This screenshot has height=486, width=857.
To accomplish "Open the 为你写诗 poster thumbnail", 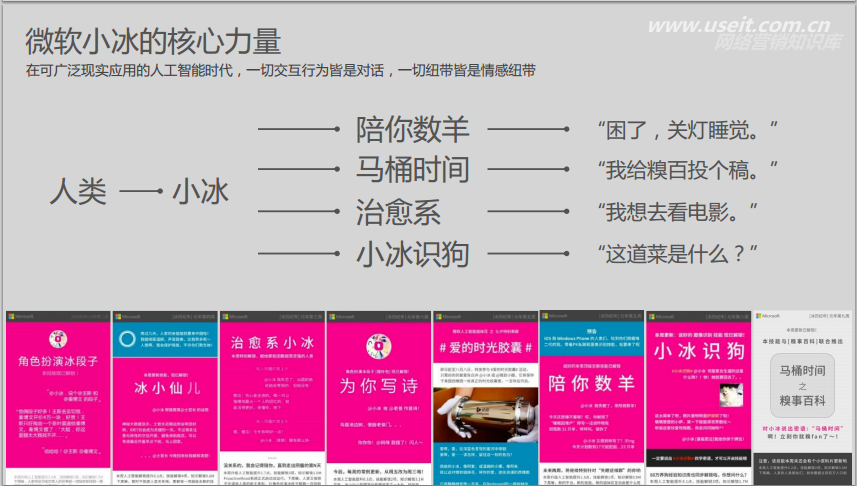I will [379, 398].
